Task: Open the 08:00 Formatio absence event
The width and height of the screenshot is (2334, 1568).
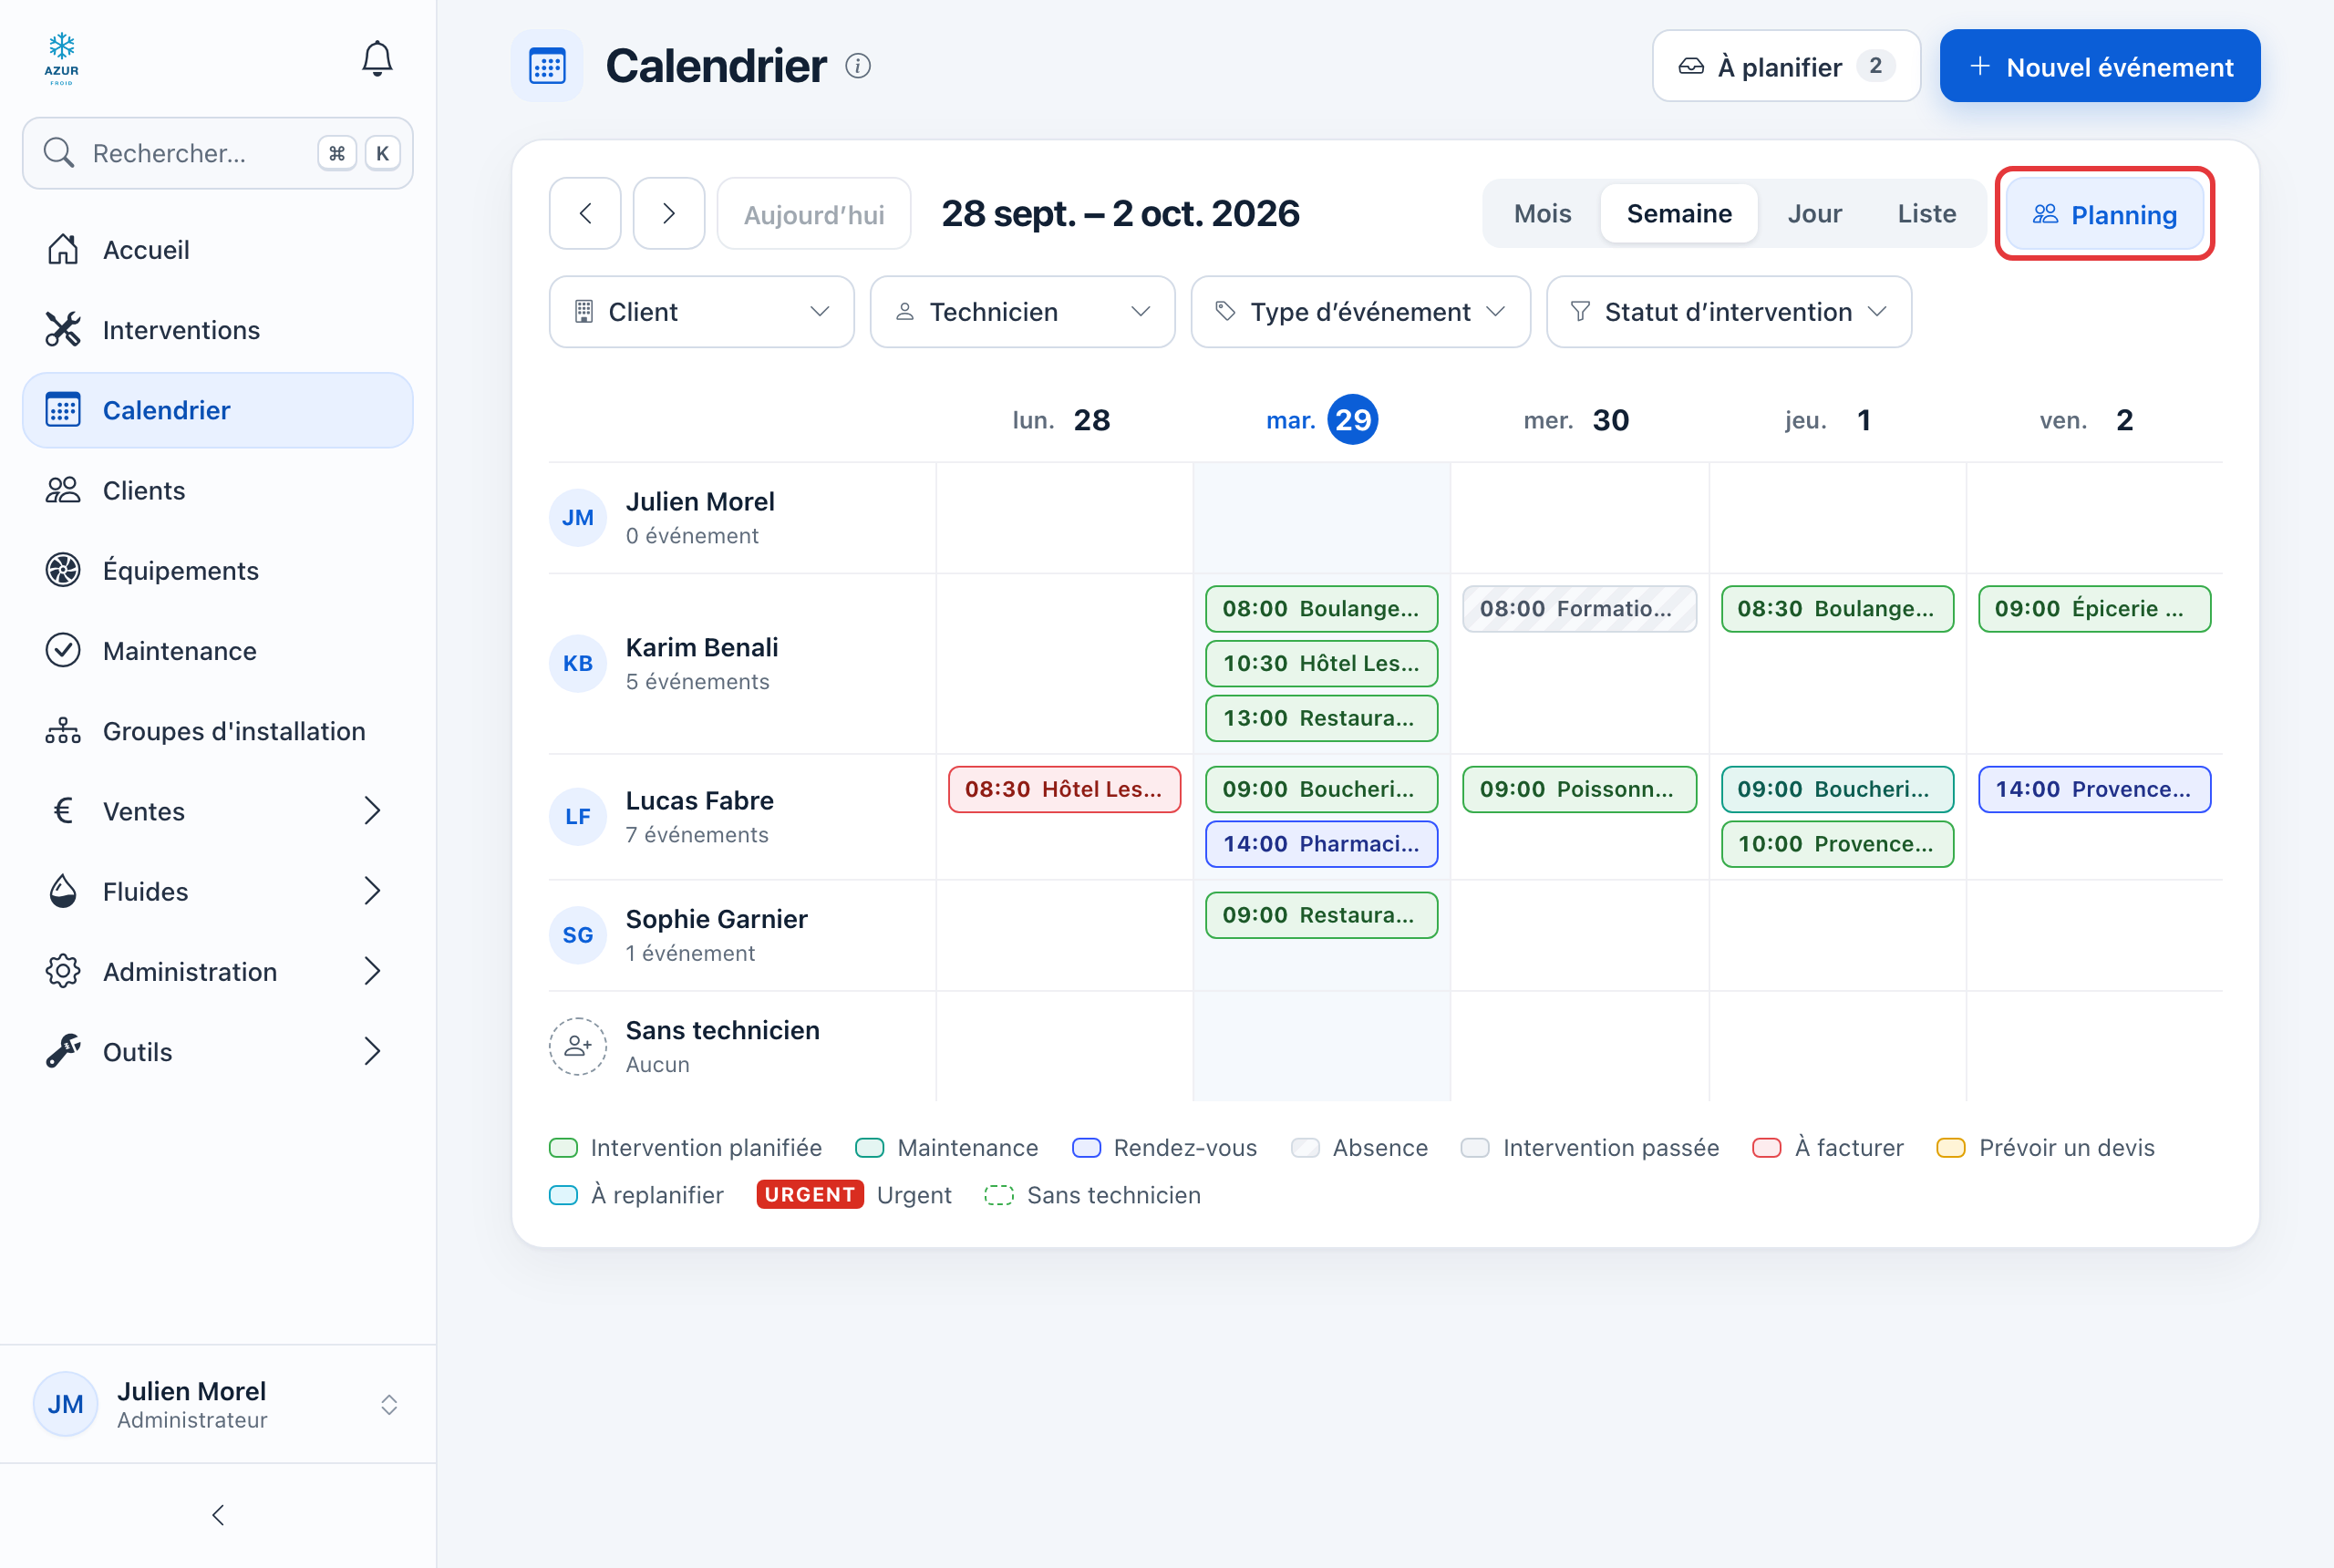Action: [1579, 608]
